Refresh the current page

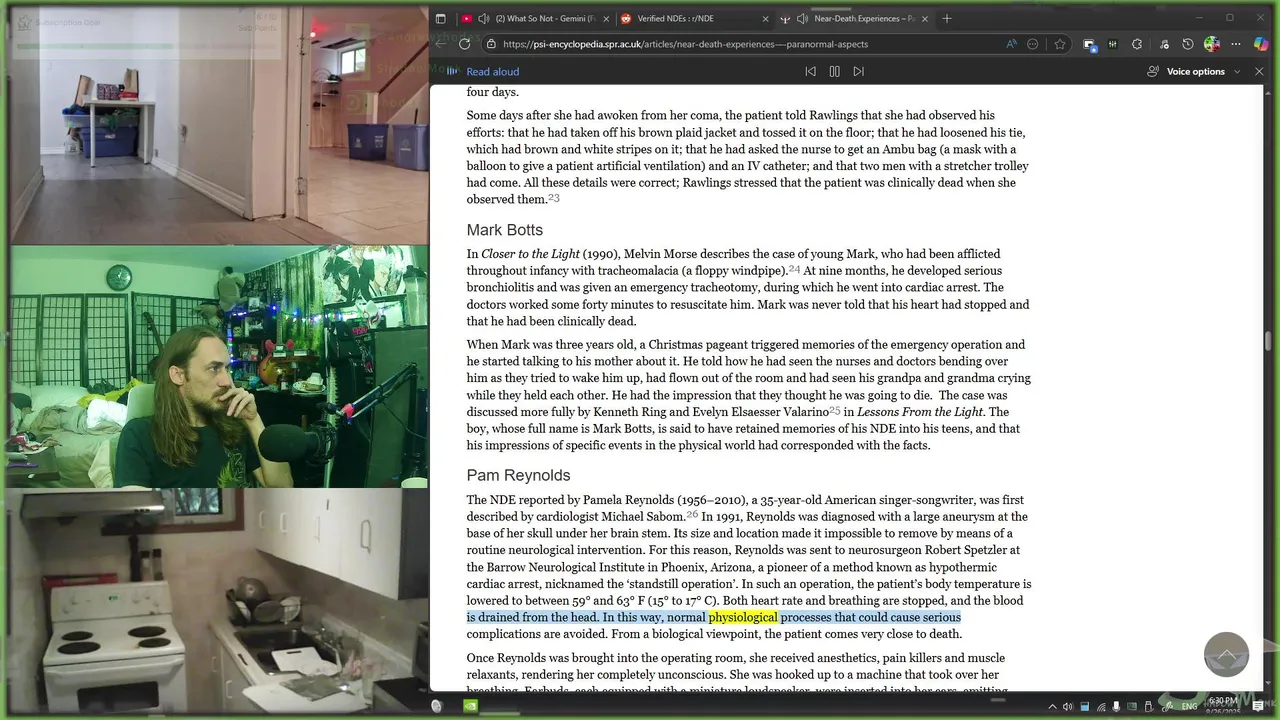tap(465, 44)
